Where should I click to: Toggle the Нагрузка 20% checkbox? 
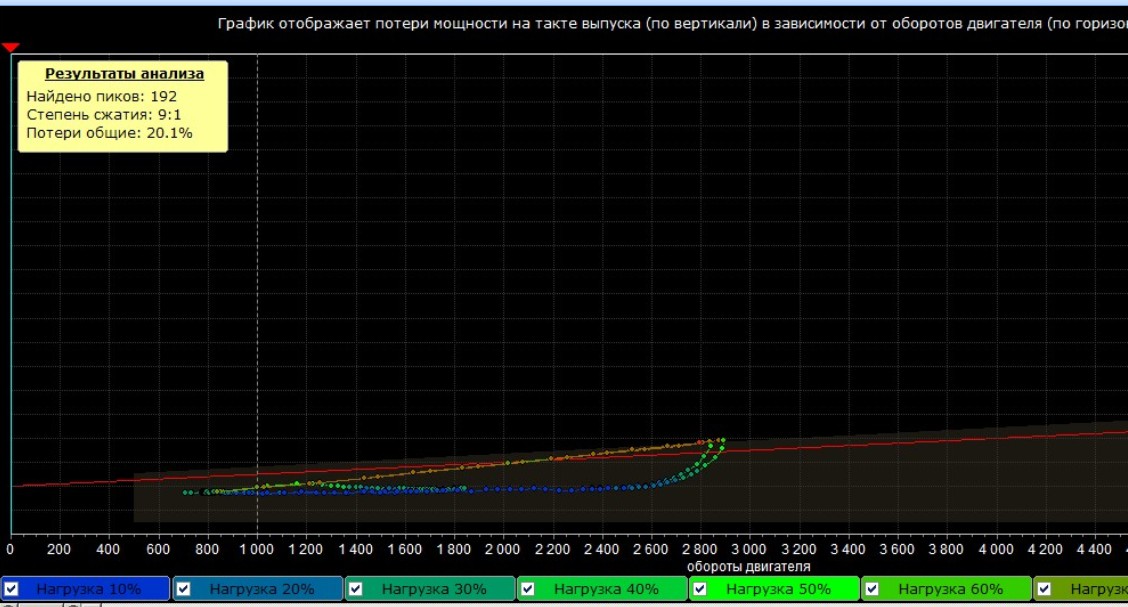point(183,589)
